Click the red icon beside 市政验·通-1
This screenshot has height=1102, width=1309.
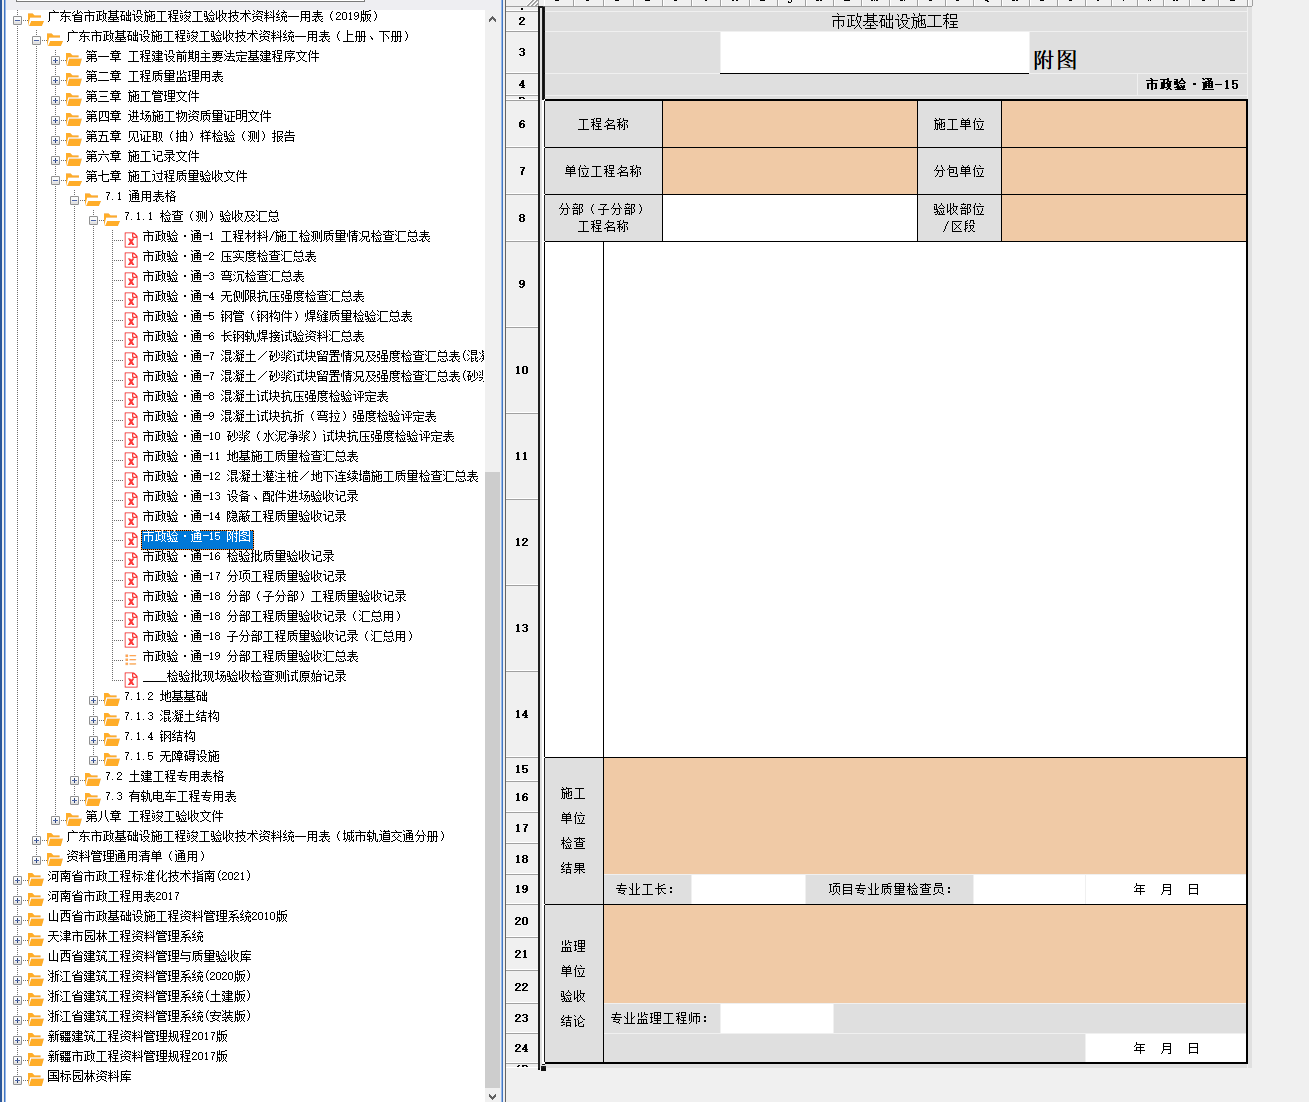pyautogui.click(x=131, y=238)
